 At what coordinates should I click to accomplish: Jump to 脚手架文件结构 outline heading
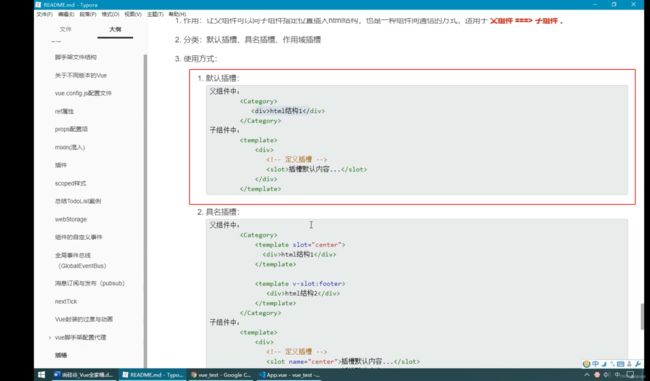click(x=76, y=57)
